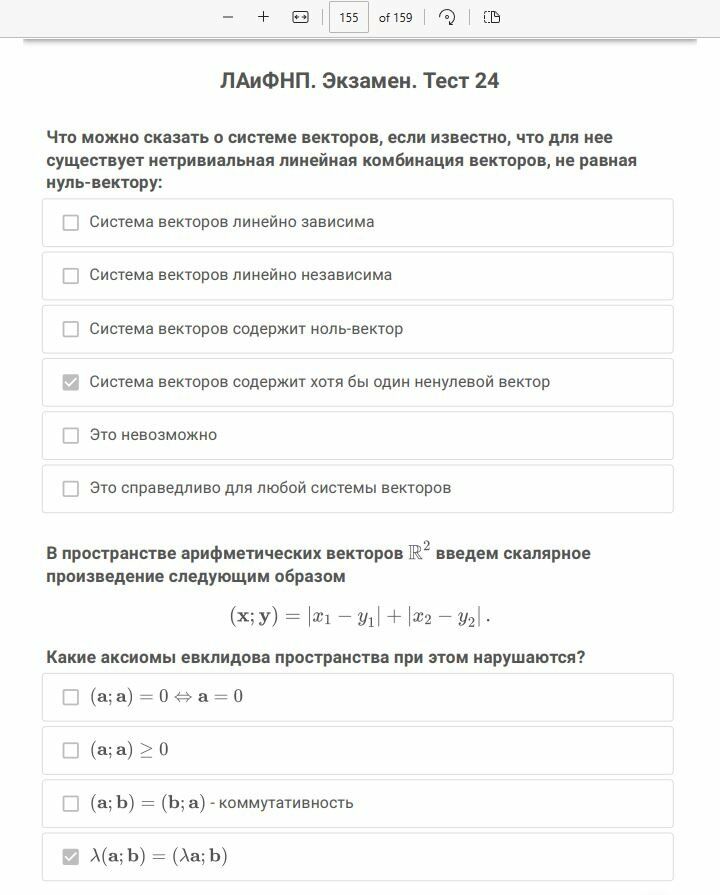Open the page view icon
This screenshot has width=720, height=895.
click(491, 17)
